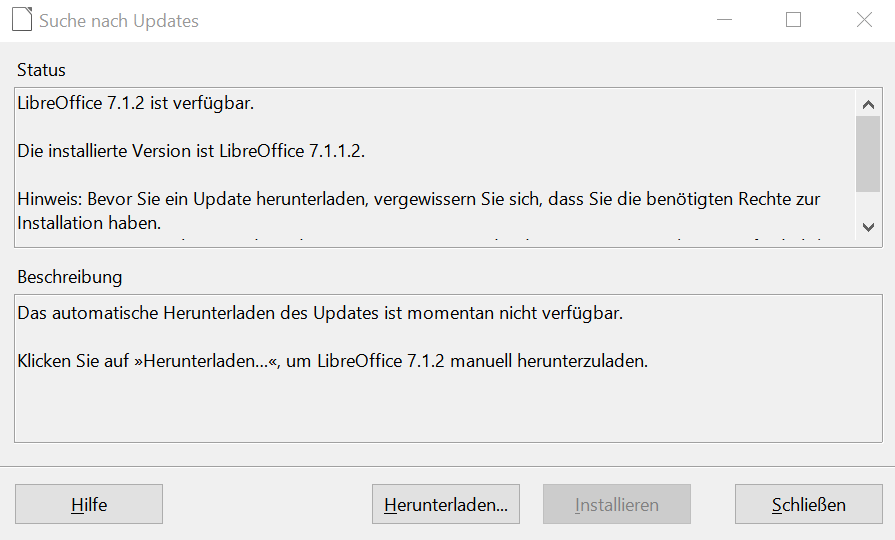
Task: Click the Hinweis paragraph in the Status box
Action: coord(418,211)
